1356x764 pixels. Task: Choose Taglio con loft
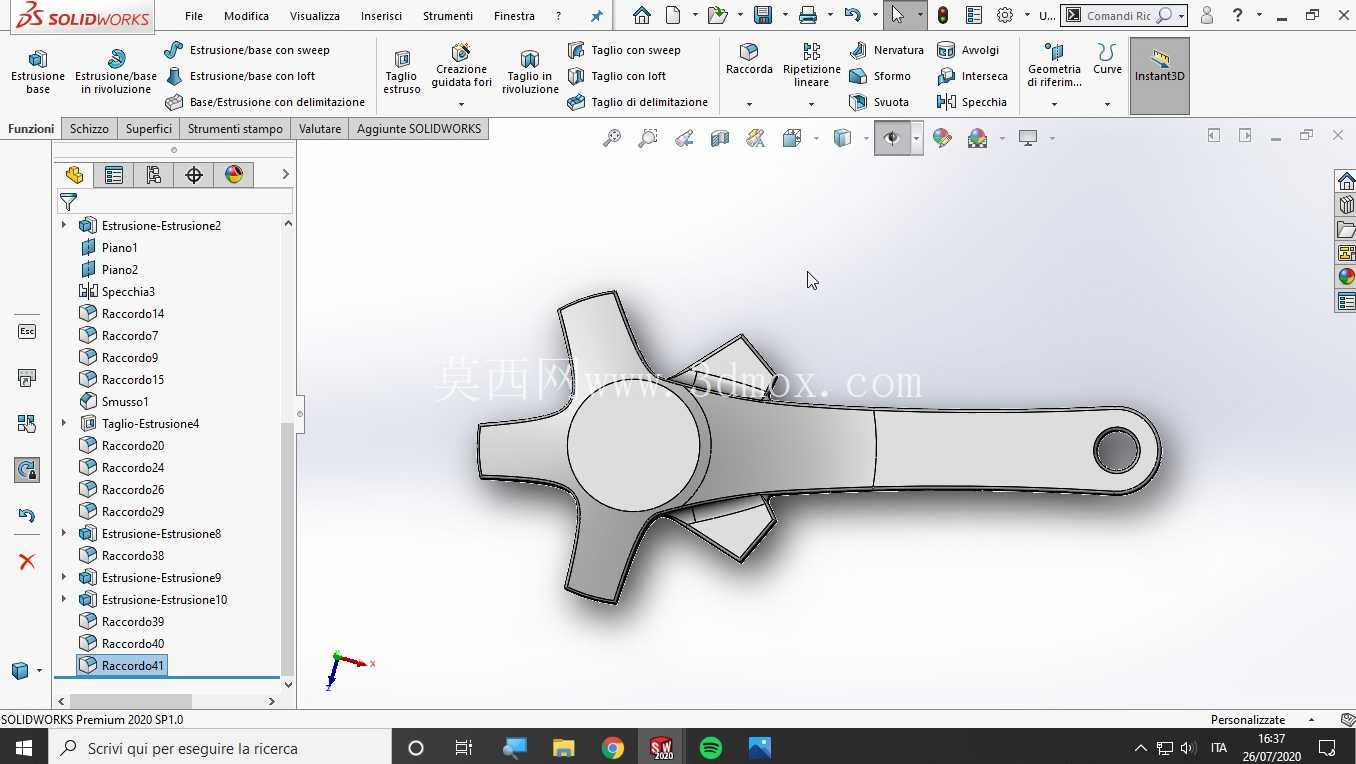click(x=616, y=76)
